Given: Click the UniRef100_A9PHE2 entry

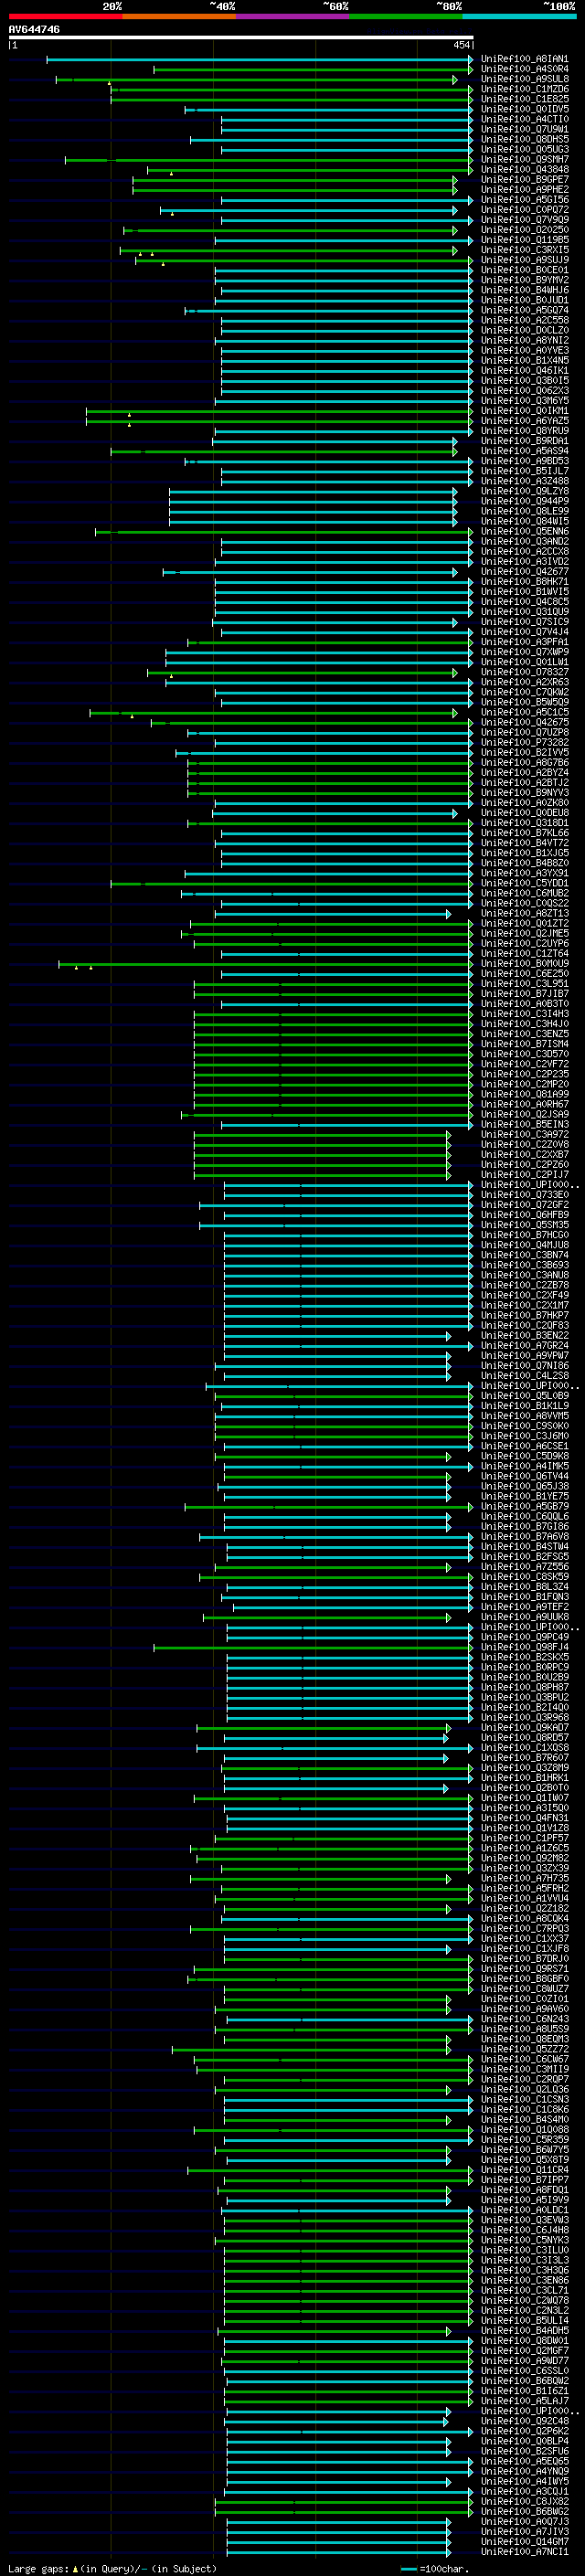Looking at the screenshot, I should tap(524, 189).
